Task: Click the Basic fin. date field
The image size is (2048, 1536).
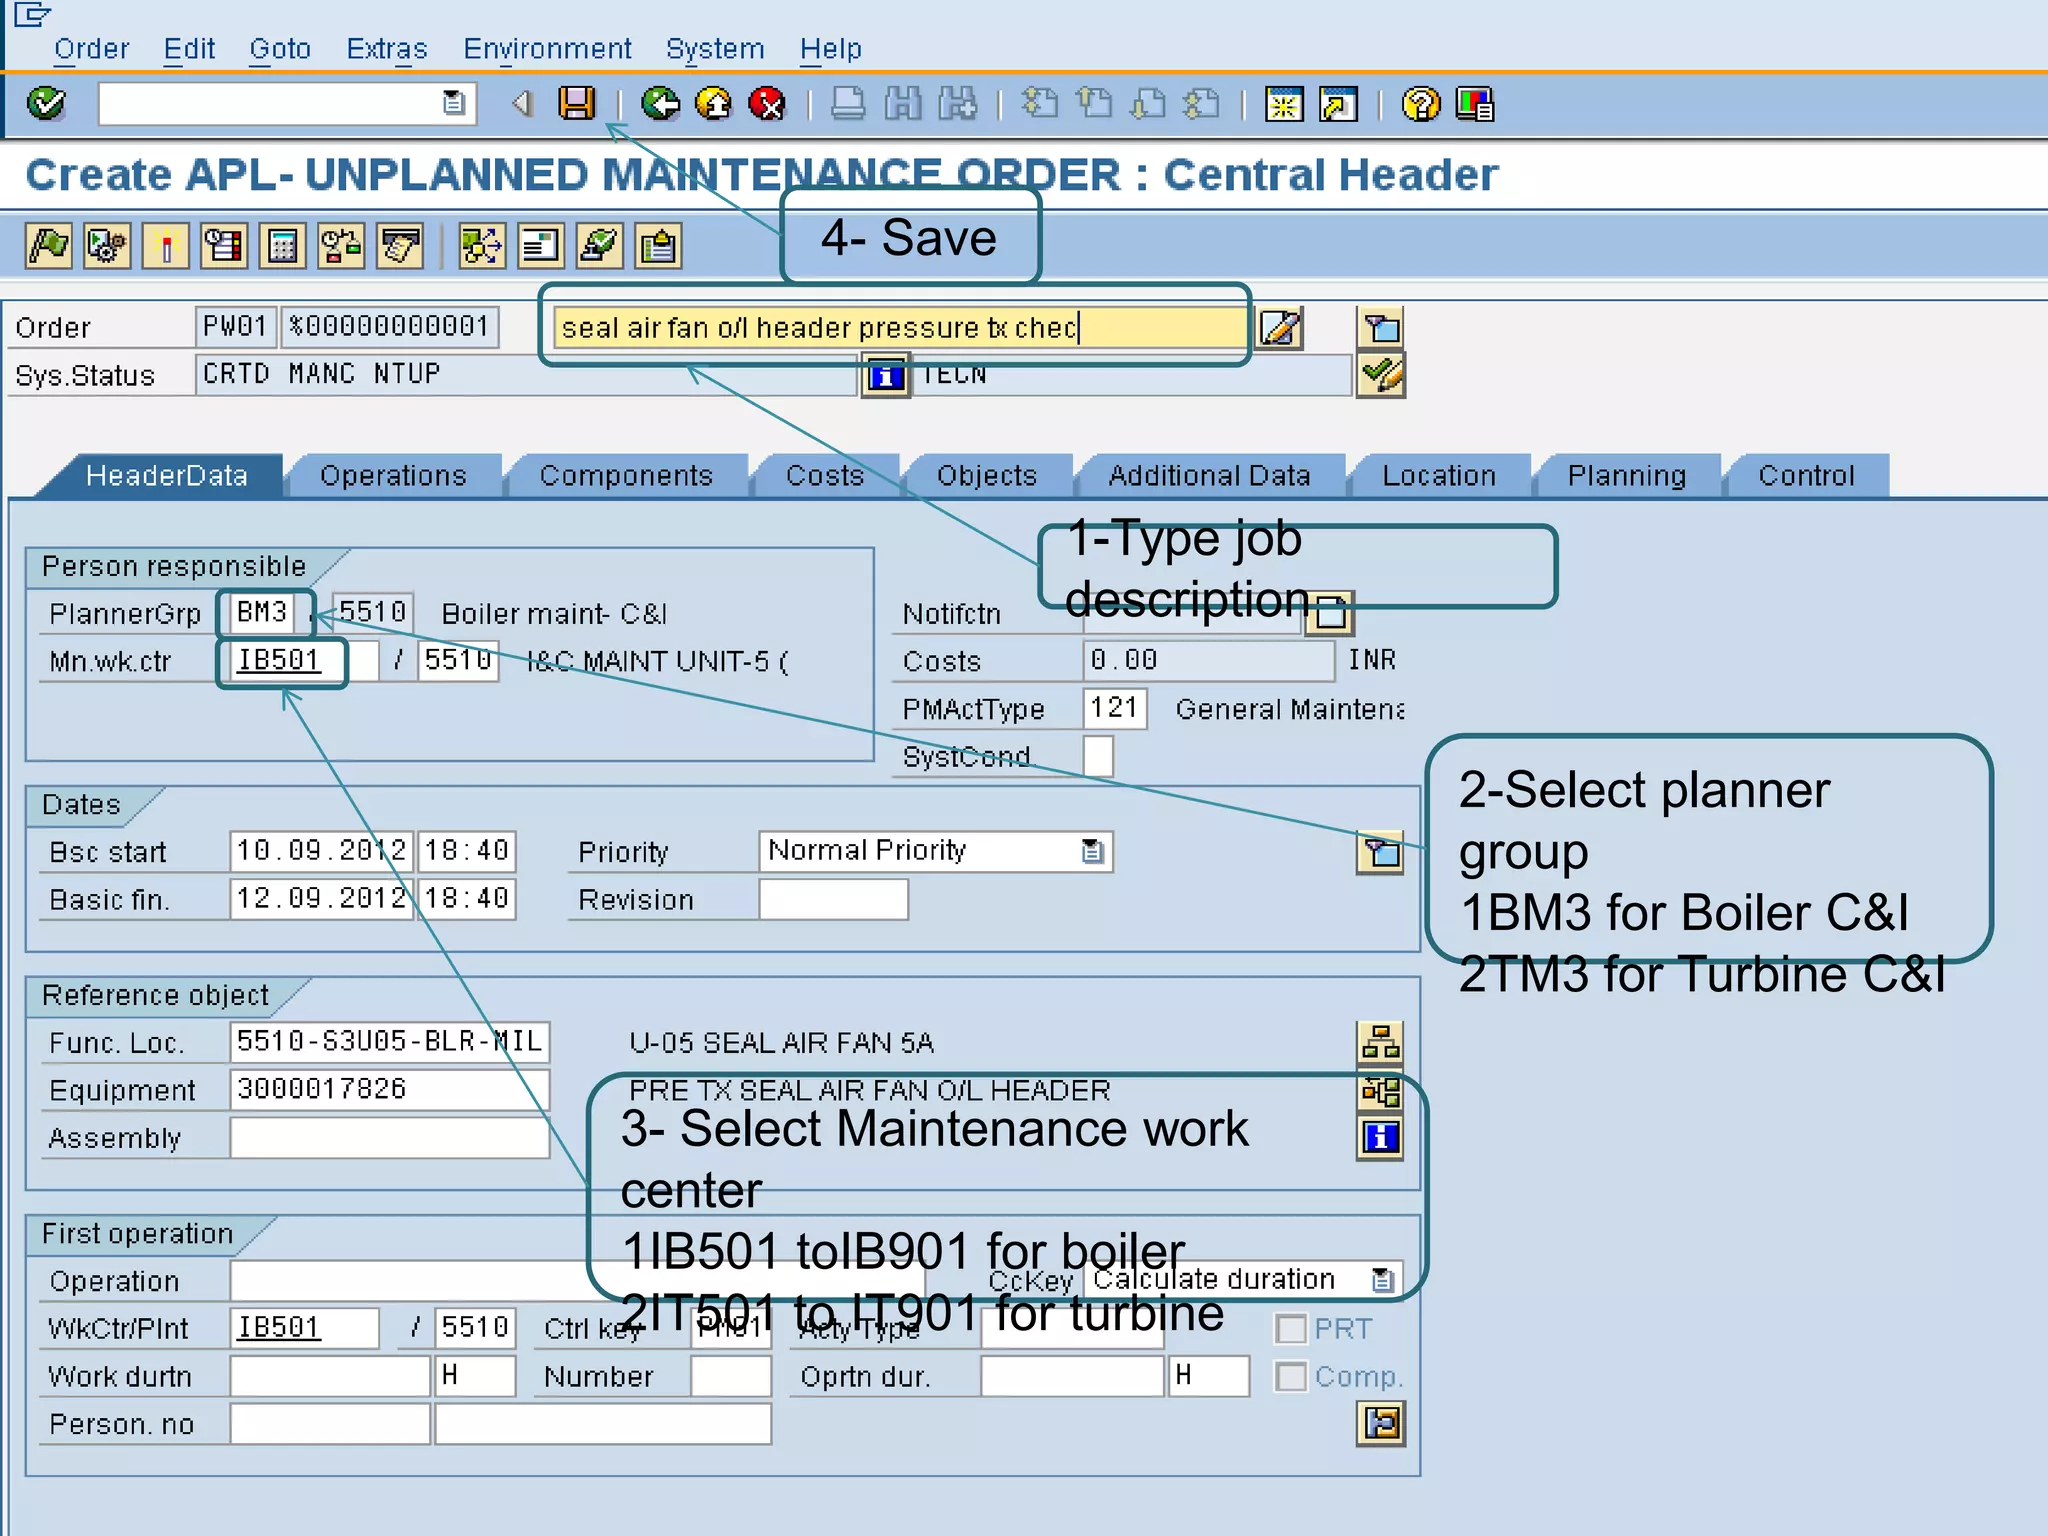Action: 320,898
